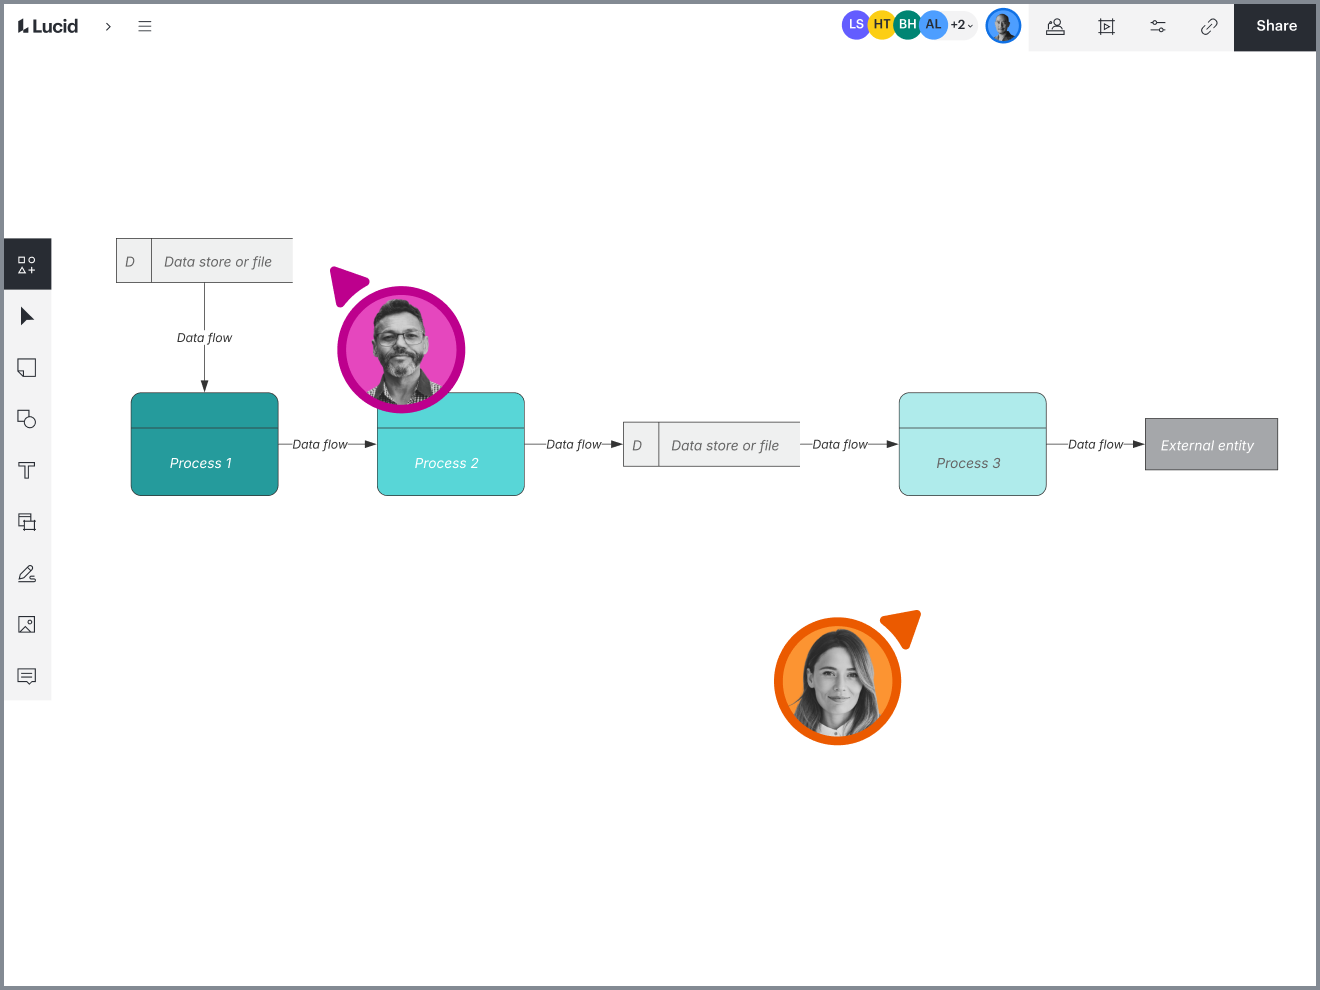Expand the +2 more collaborators dropdown
This screenshot has width=1320, height=990.
point(961,25)
